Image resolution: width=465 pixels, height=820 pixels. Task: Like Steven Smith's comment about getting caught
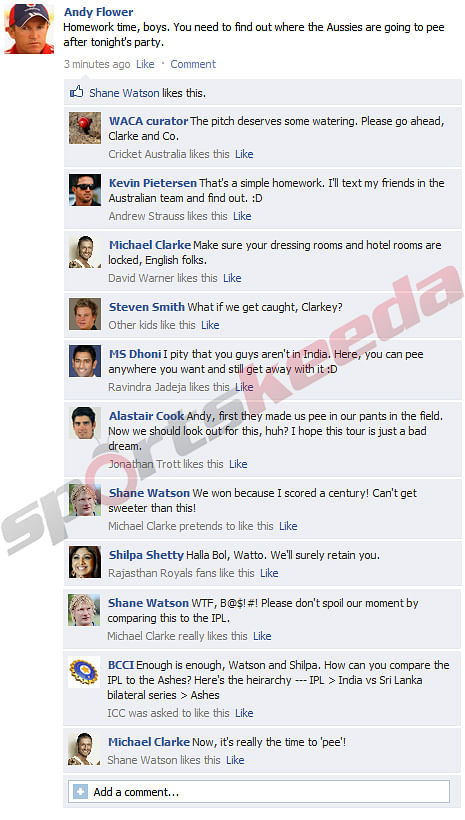[210, 325]
